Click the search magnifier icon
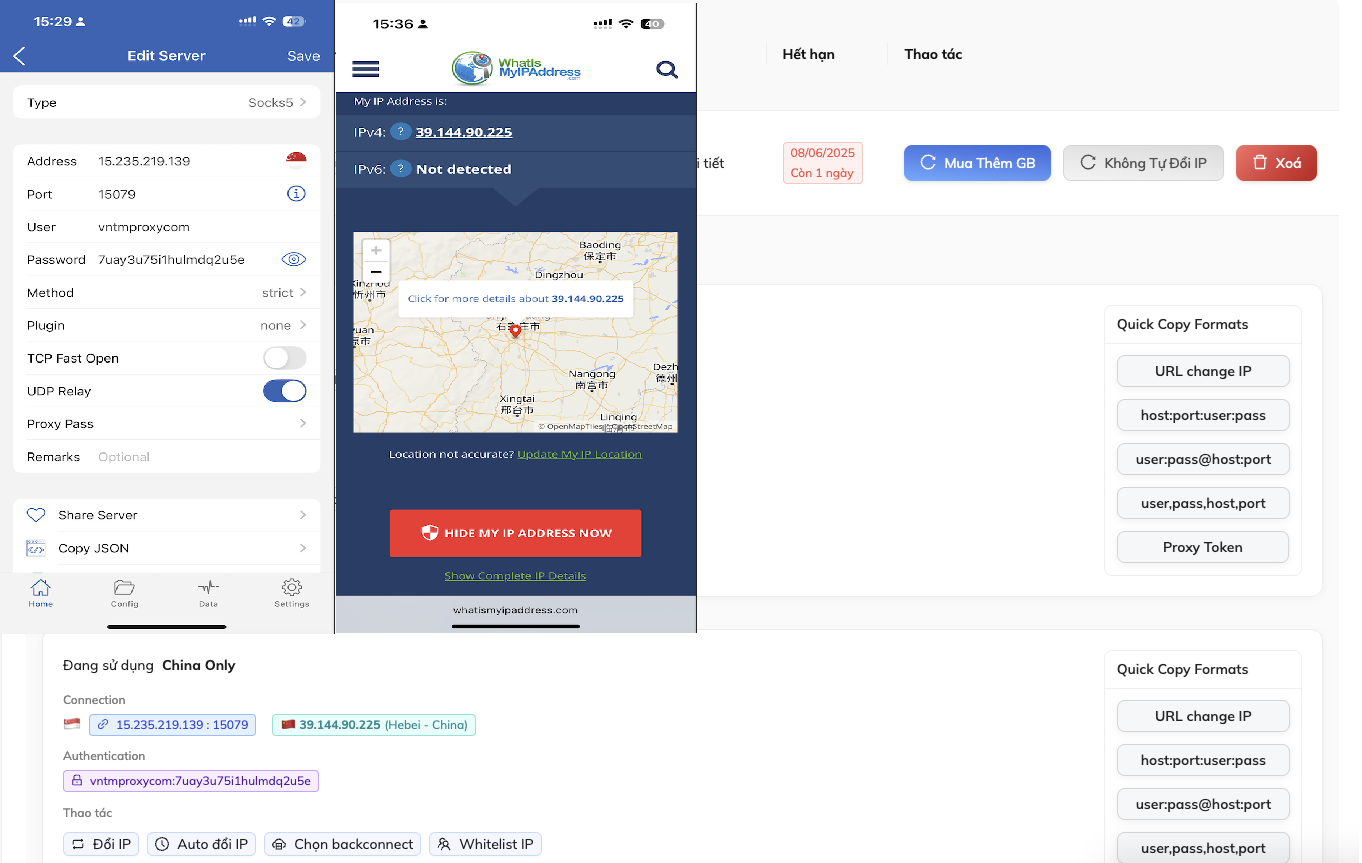1362x863 pixels. (666, 69)
